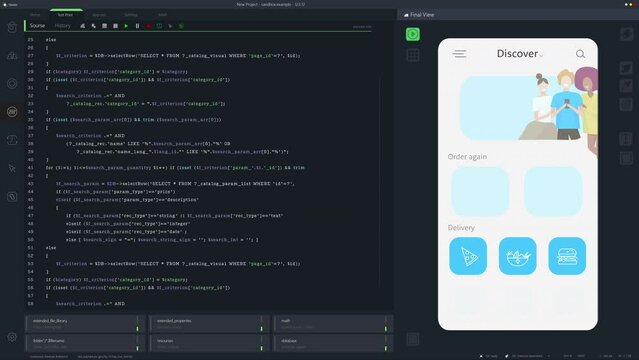Open the Home tab in the top tab bar
The image size is (639, 360).
pyautogui.click(x=35, y=15)
